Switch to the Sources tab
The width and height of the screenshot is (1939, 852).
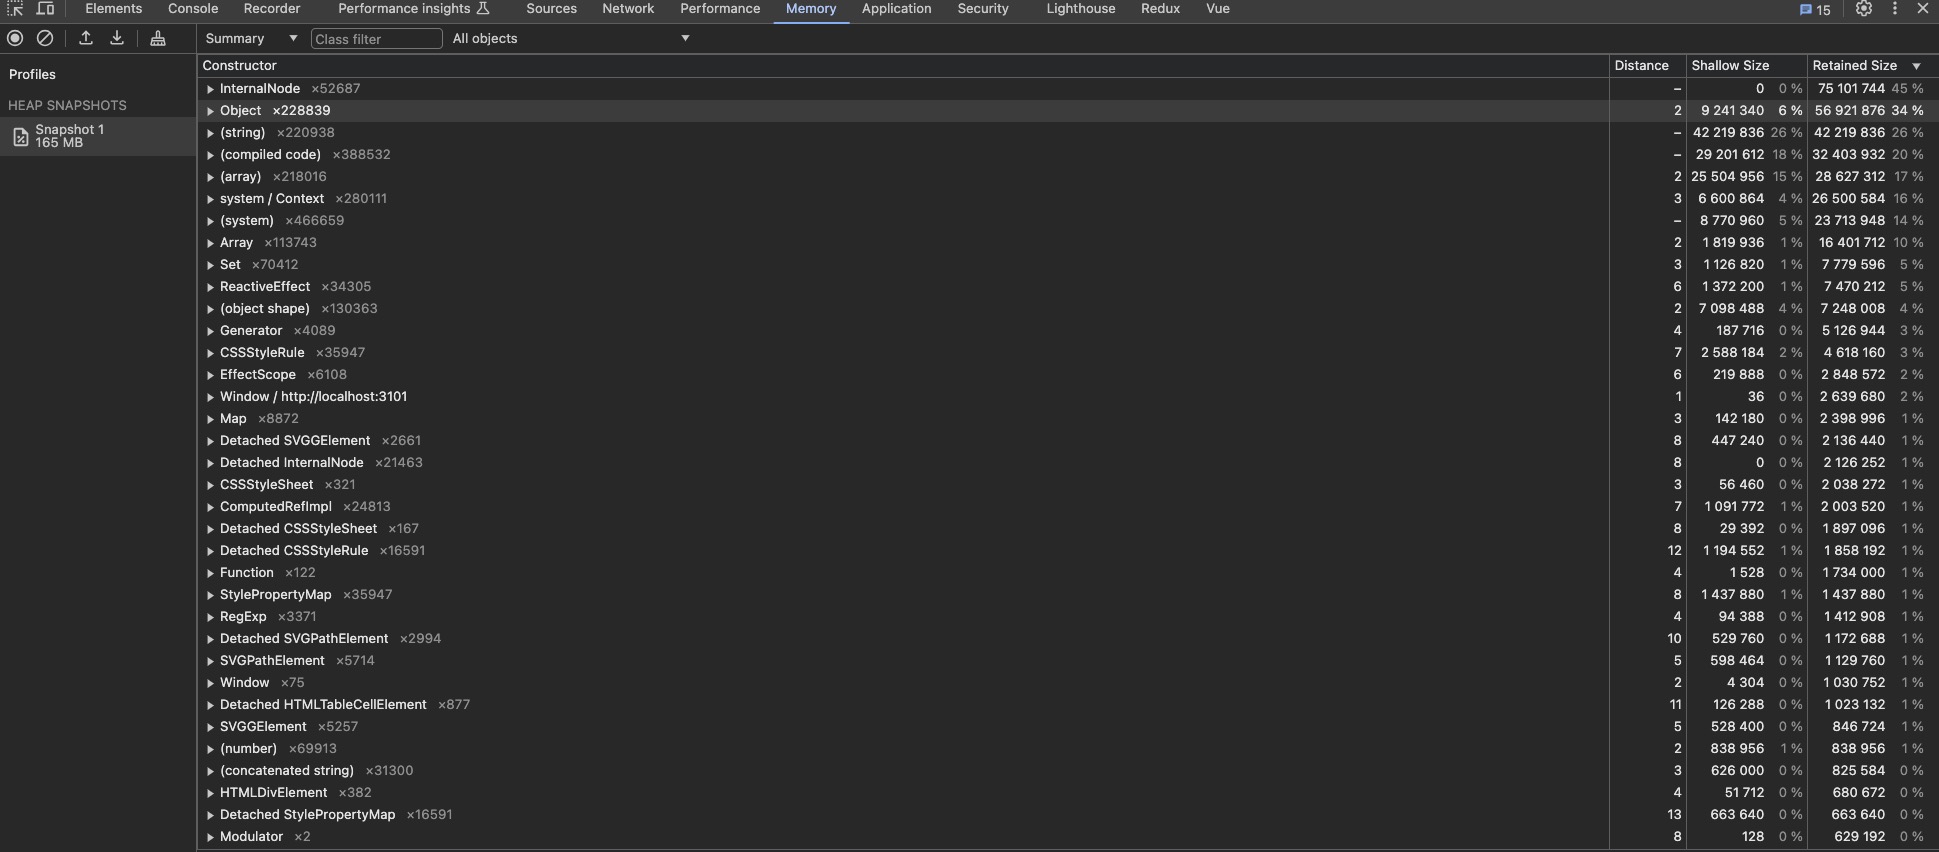(552, 9)
